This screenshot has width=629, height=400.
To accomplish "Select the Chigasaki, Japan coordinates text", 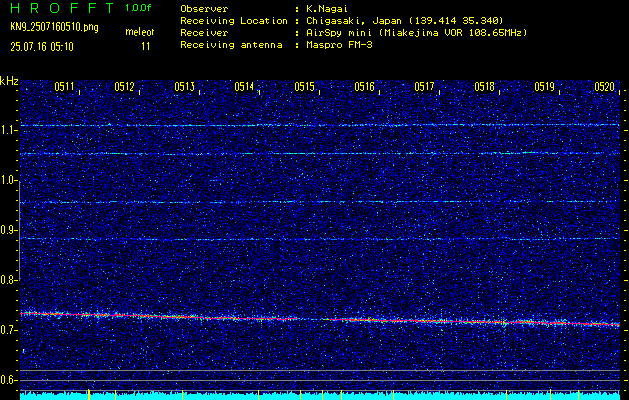I will [404, 21].
